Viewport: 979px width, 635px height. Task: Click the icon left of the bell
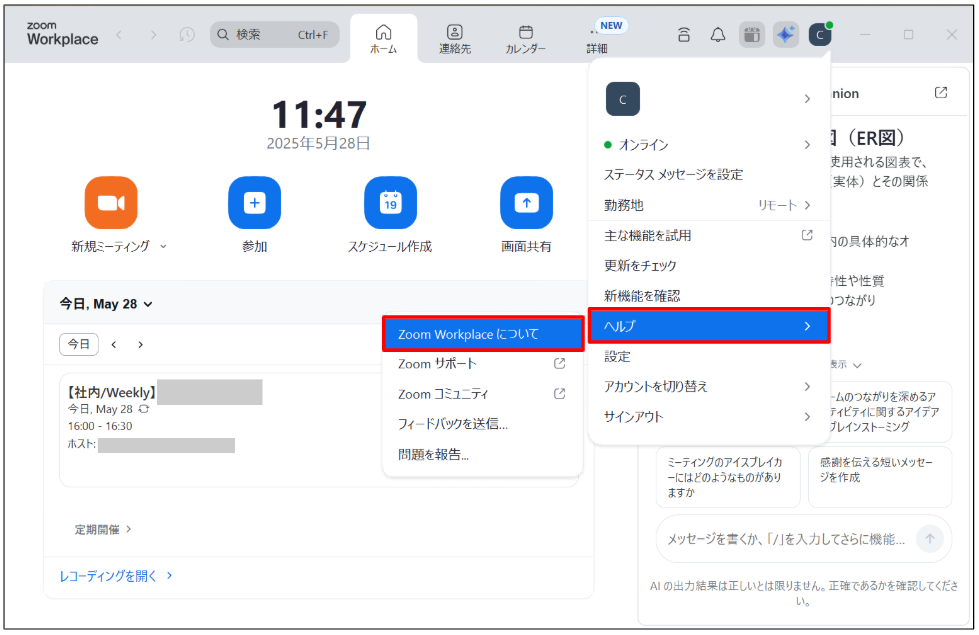(684, 35)
